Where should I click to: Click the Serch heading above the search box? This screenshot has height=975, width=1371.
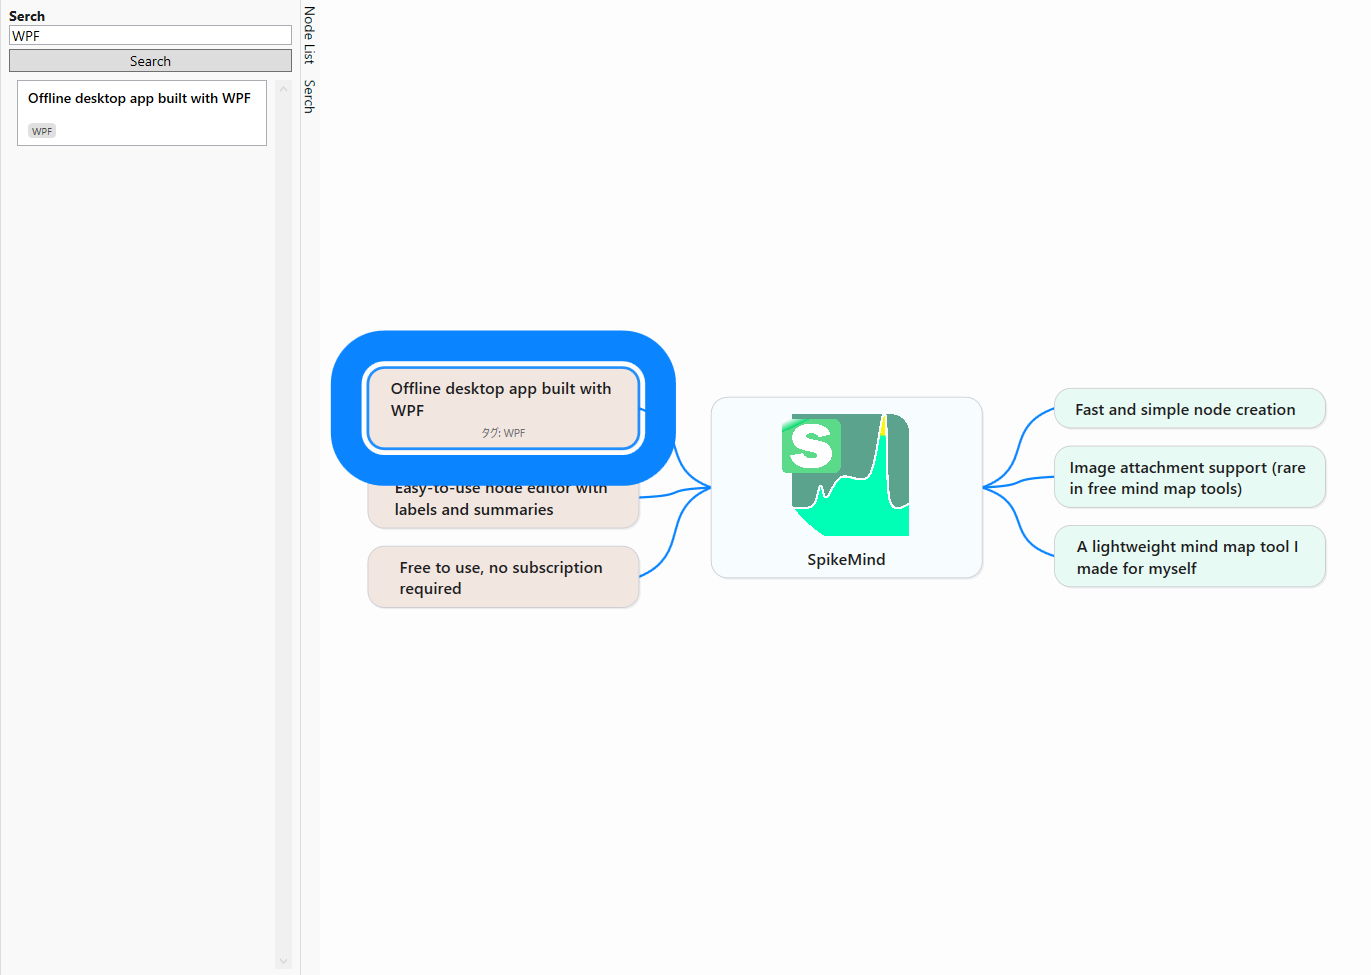point(27,15)
